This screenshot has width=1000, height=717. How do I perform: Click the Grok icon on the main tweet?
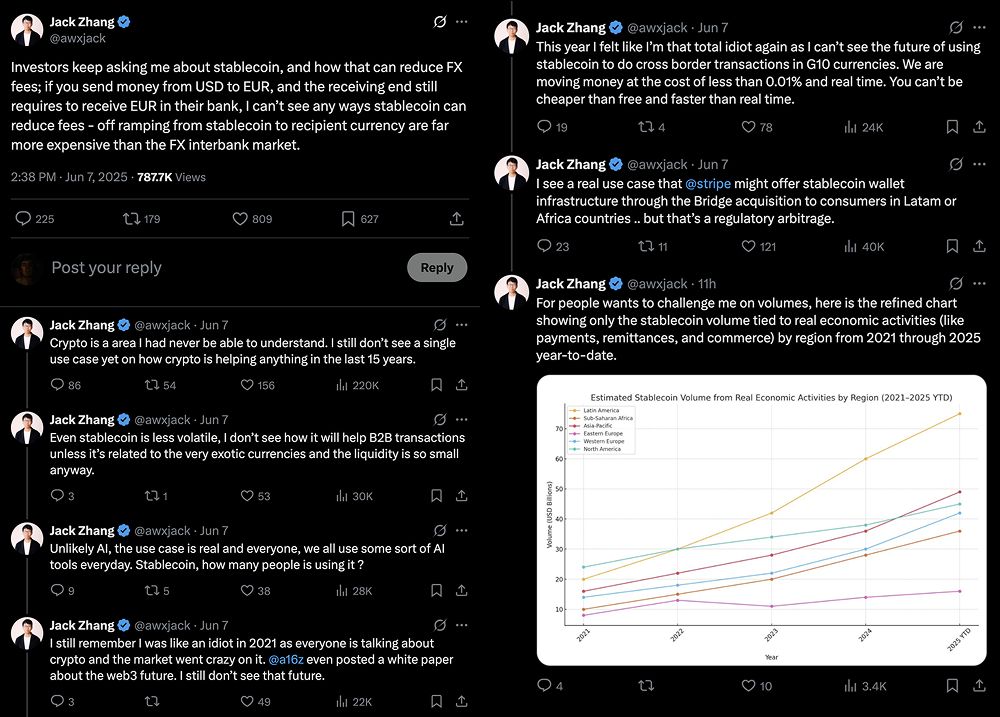pos(439,21)
